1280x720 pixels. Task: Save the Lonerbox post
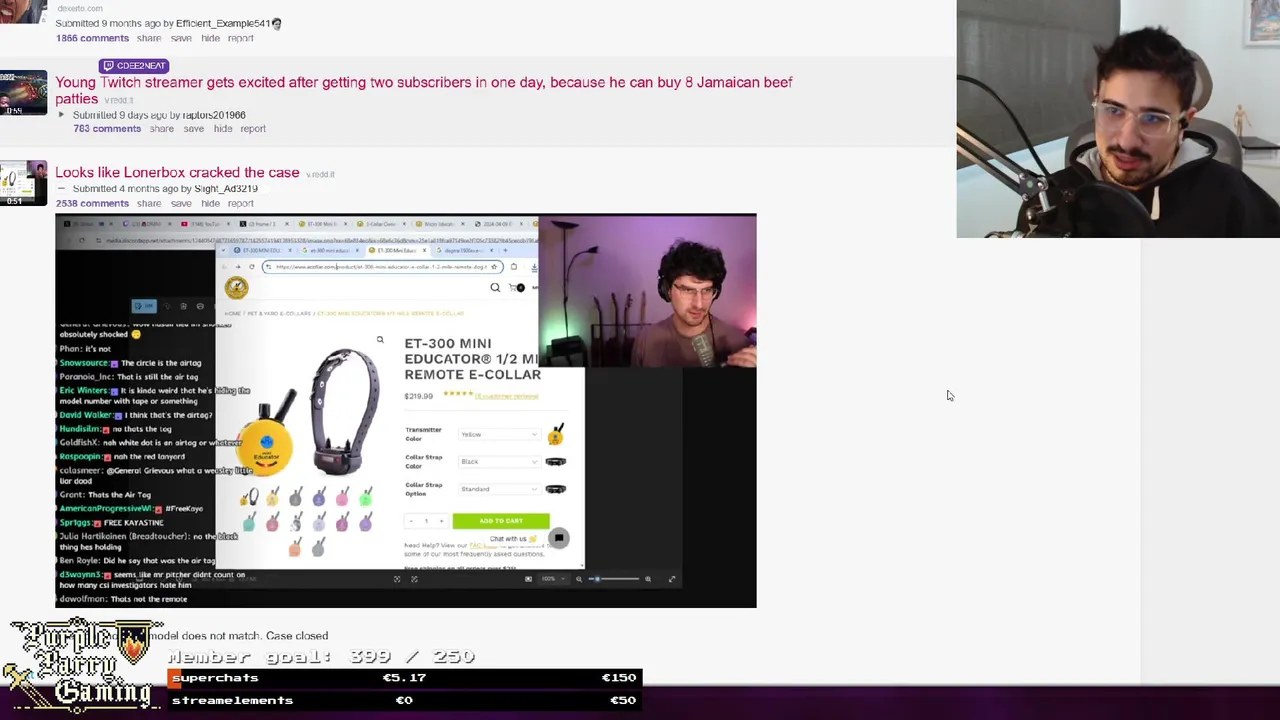click(181, 203)
